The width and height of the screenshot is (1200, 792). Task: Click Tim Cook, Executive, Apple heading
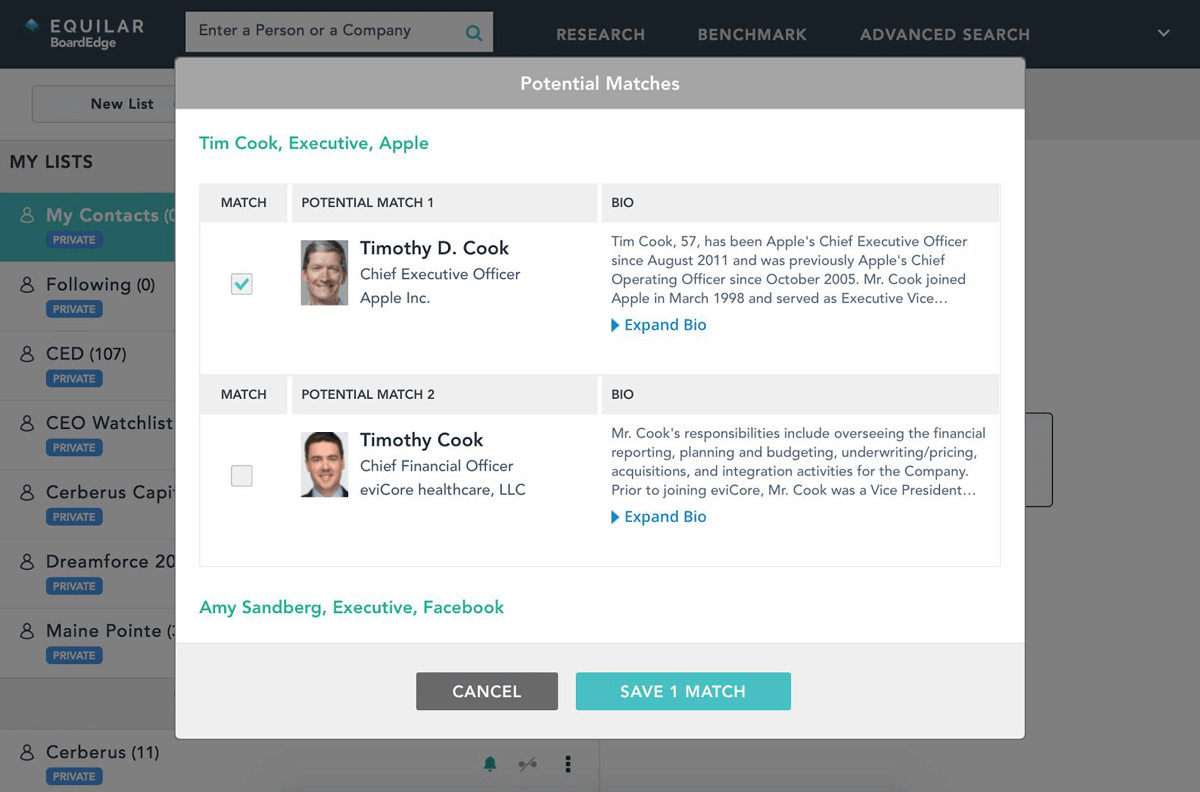coord(314,143)
